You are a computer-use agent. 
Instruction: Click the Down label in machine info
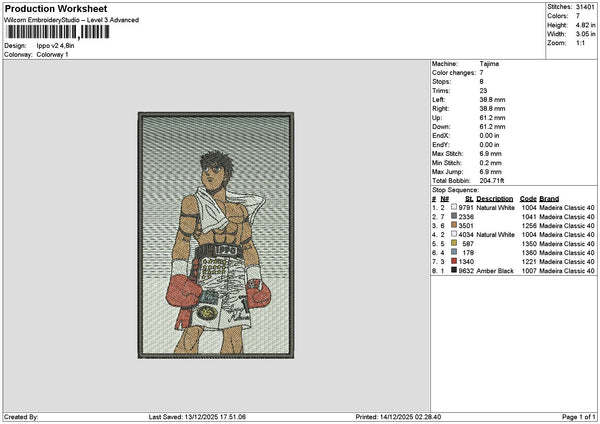(x=441, y=127)
